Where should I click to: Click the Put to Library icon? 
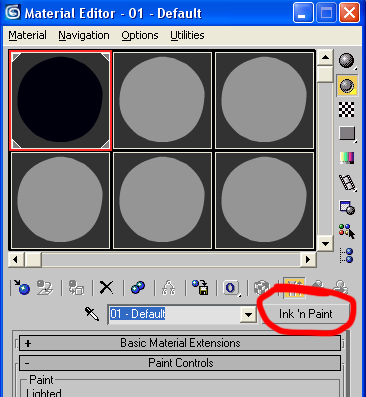point(200,287)
